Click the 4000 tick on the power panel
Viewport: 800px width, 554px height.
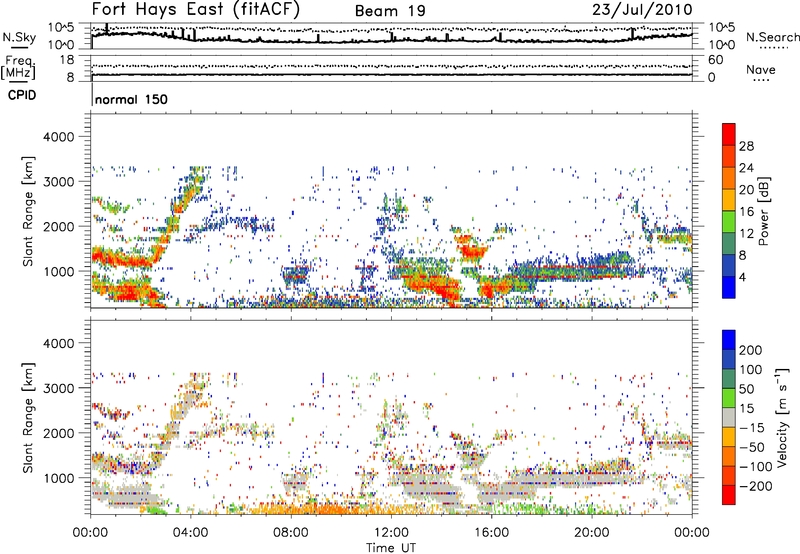coord(59,137)
